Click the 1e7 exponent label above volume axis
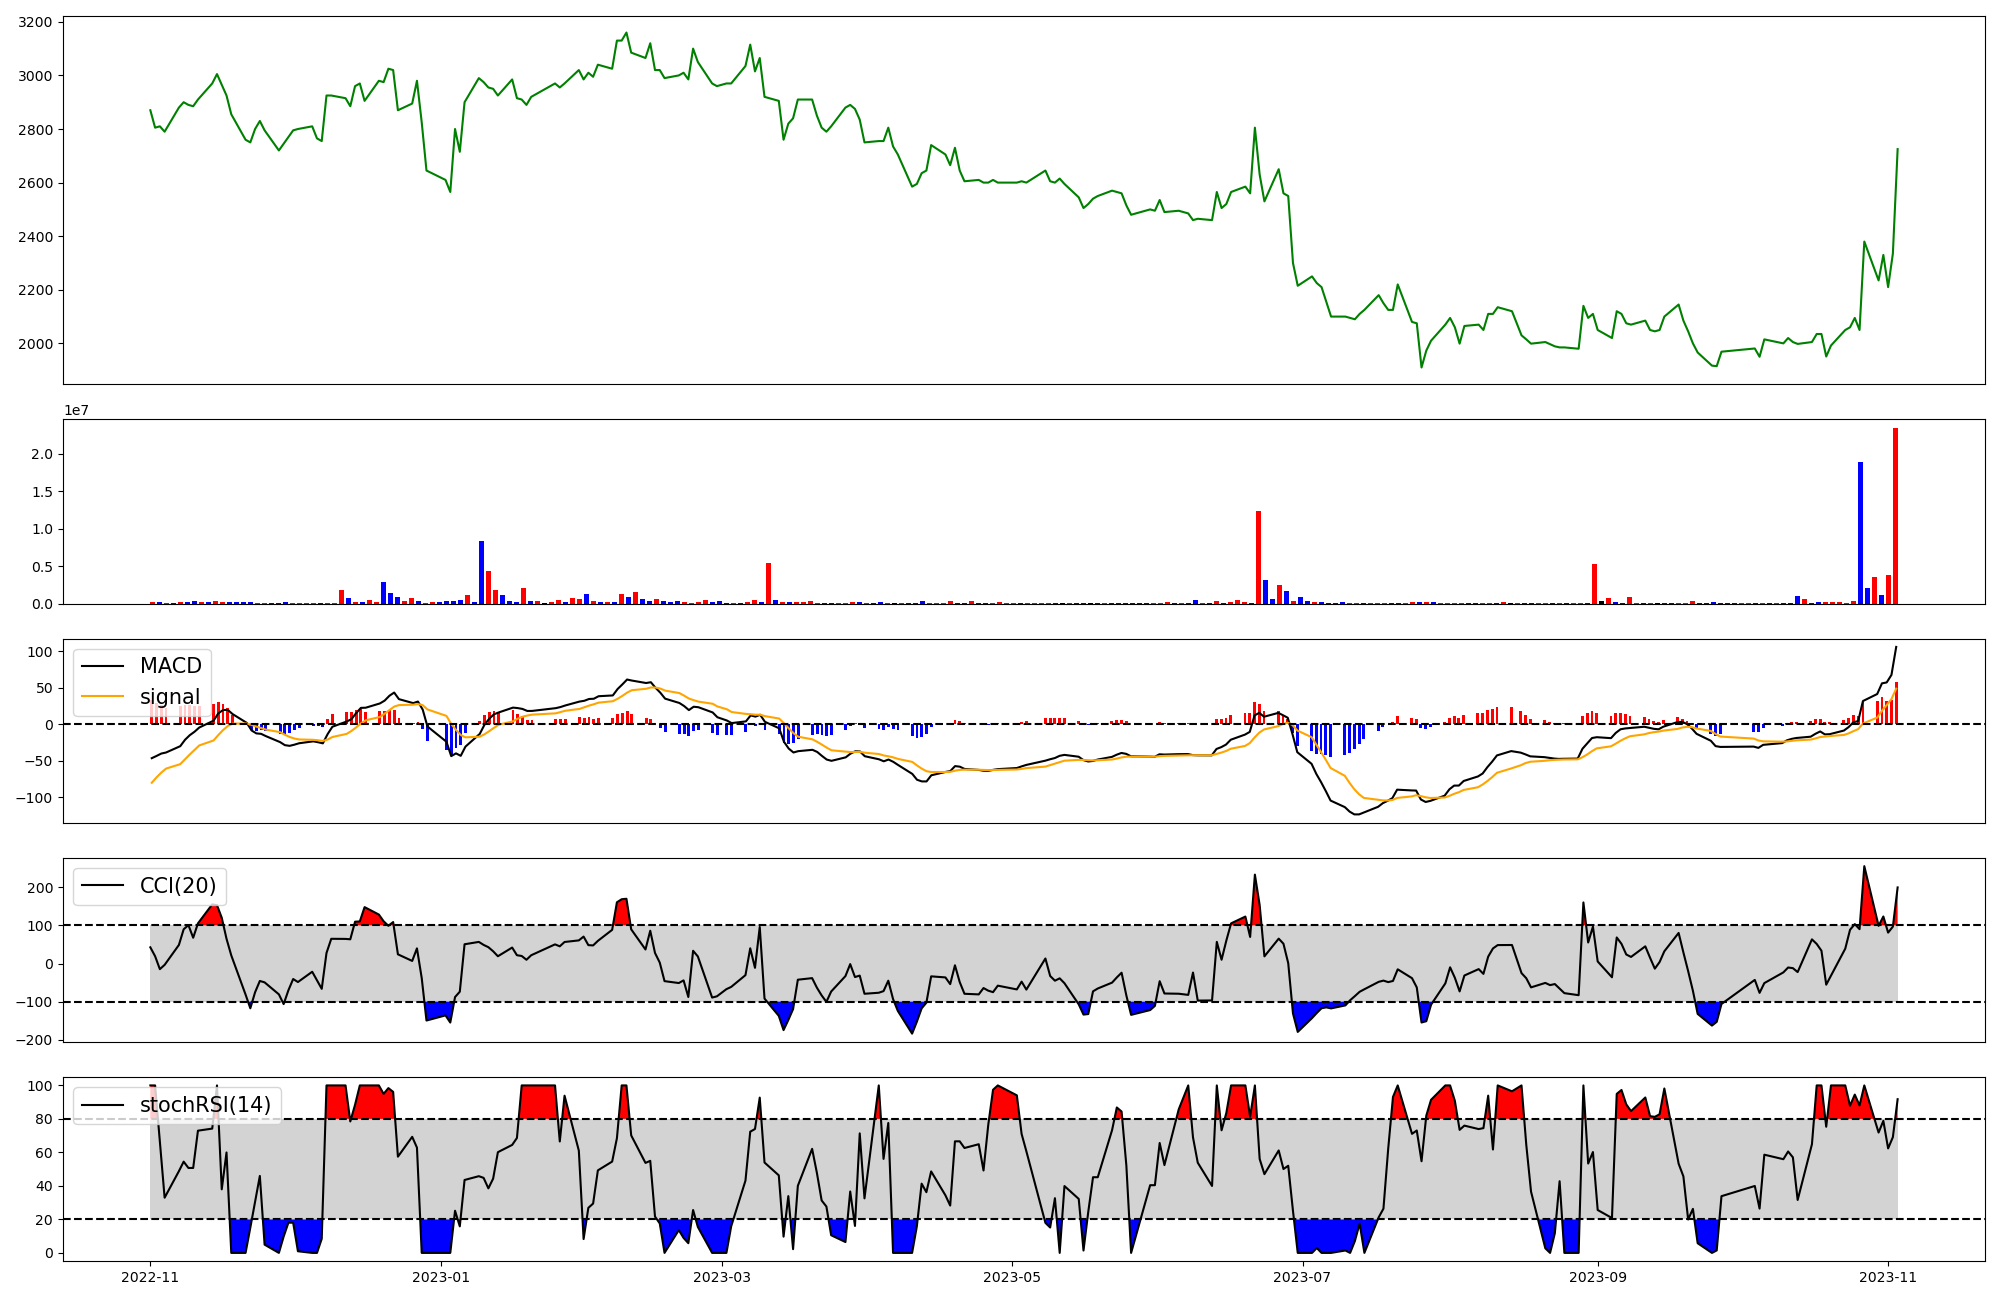The image size is (2000, 1300). [x=76, y=411]
